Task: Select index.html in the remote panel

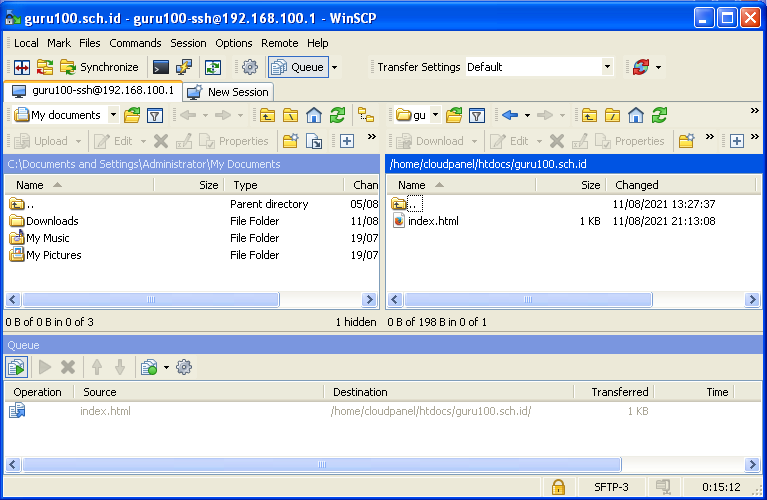Action: [x=433, y=221]
